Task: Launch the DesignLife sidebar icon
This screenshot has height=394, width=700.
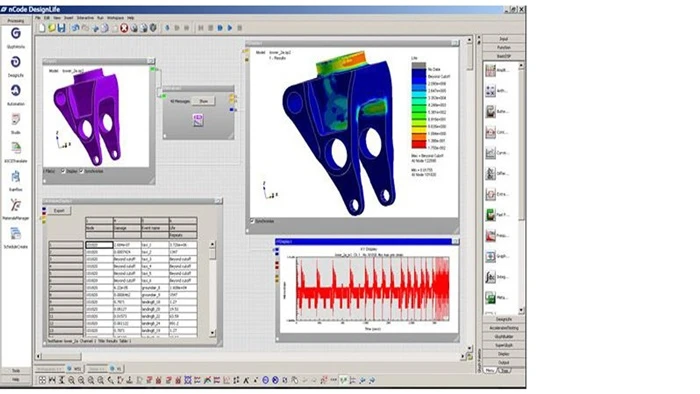Action: coord(16,62)
